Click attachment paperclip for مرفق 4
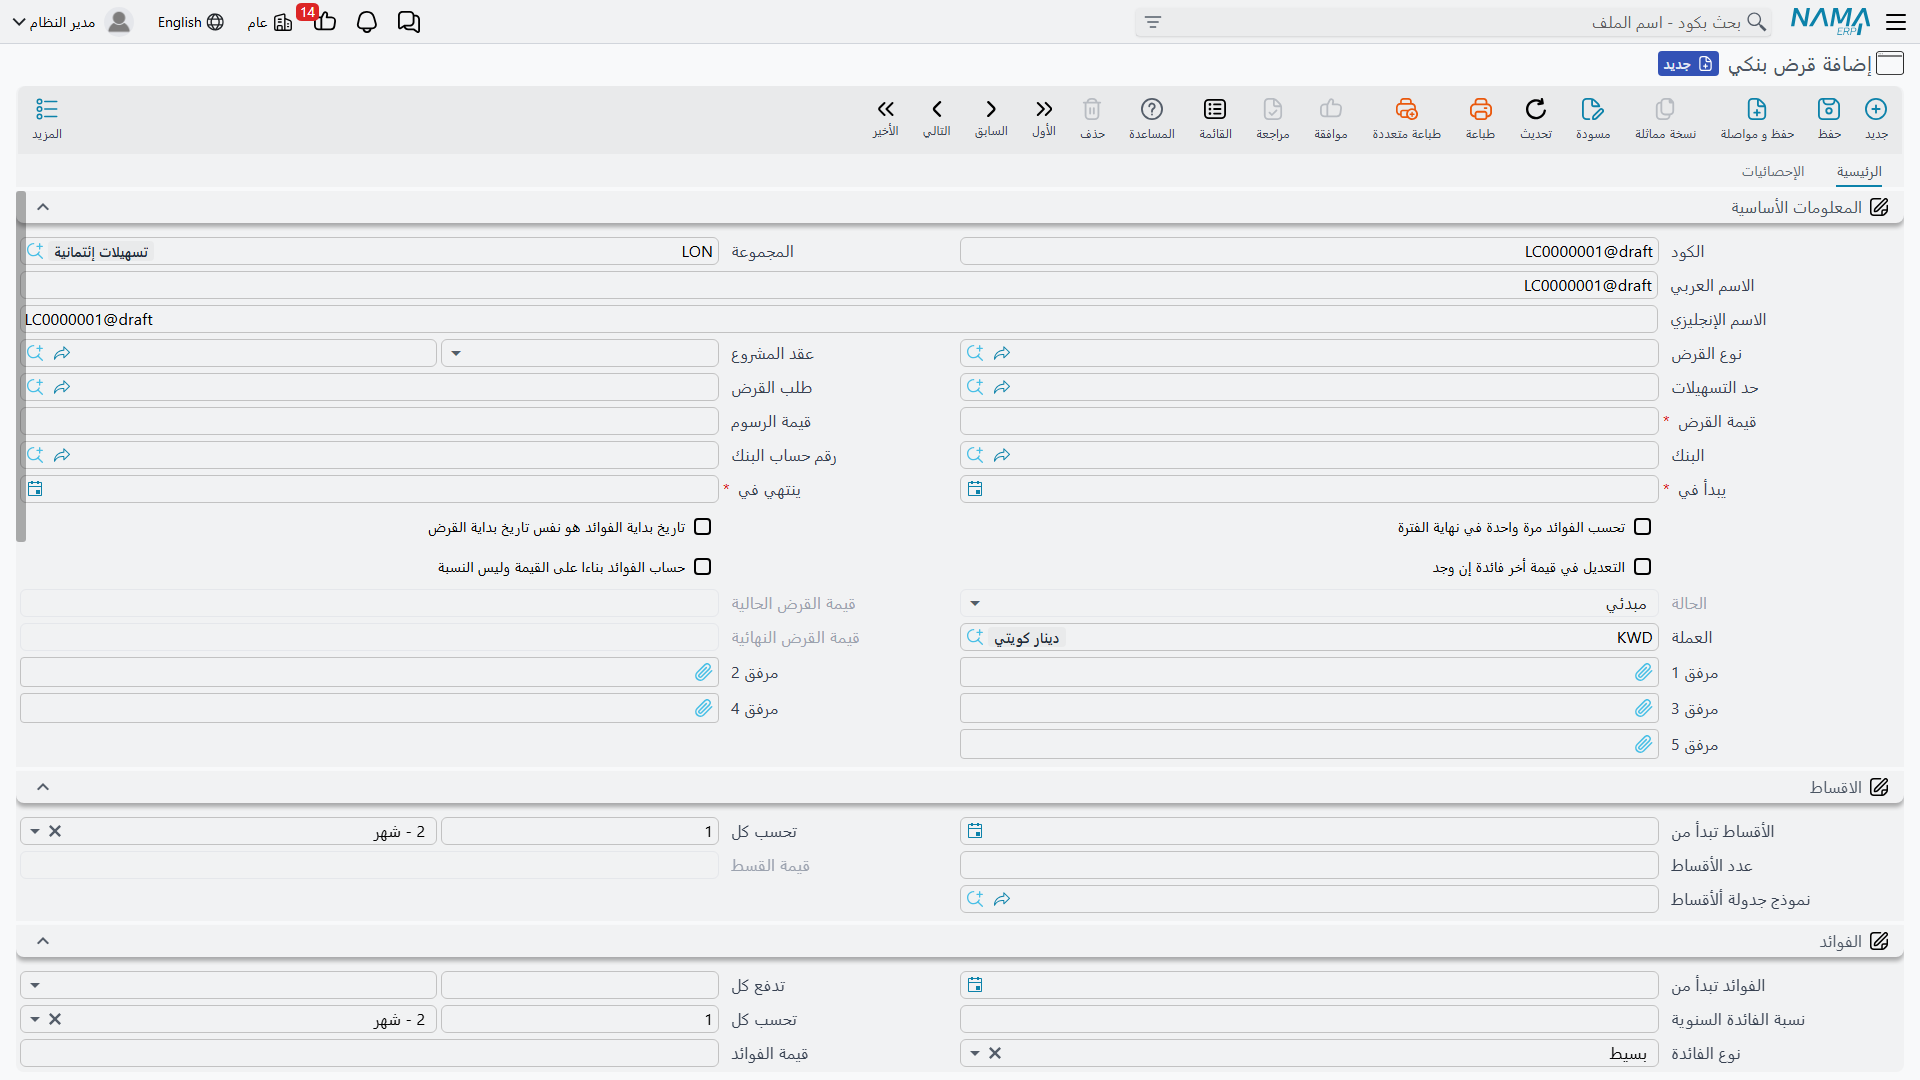The image size is (1920, 1080). pyautogui.click(x=703, y=709)
